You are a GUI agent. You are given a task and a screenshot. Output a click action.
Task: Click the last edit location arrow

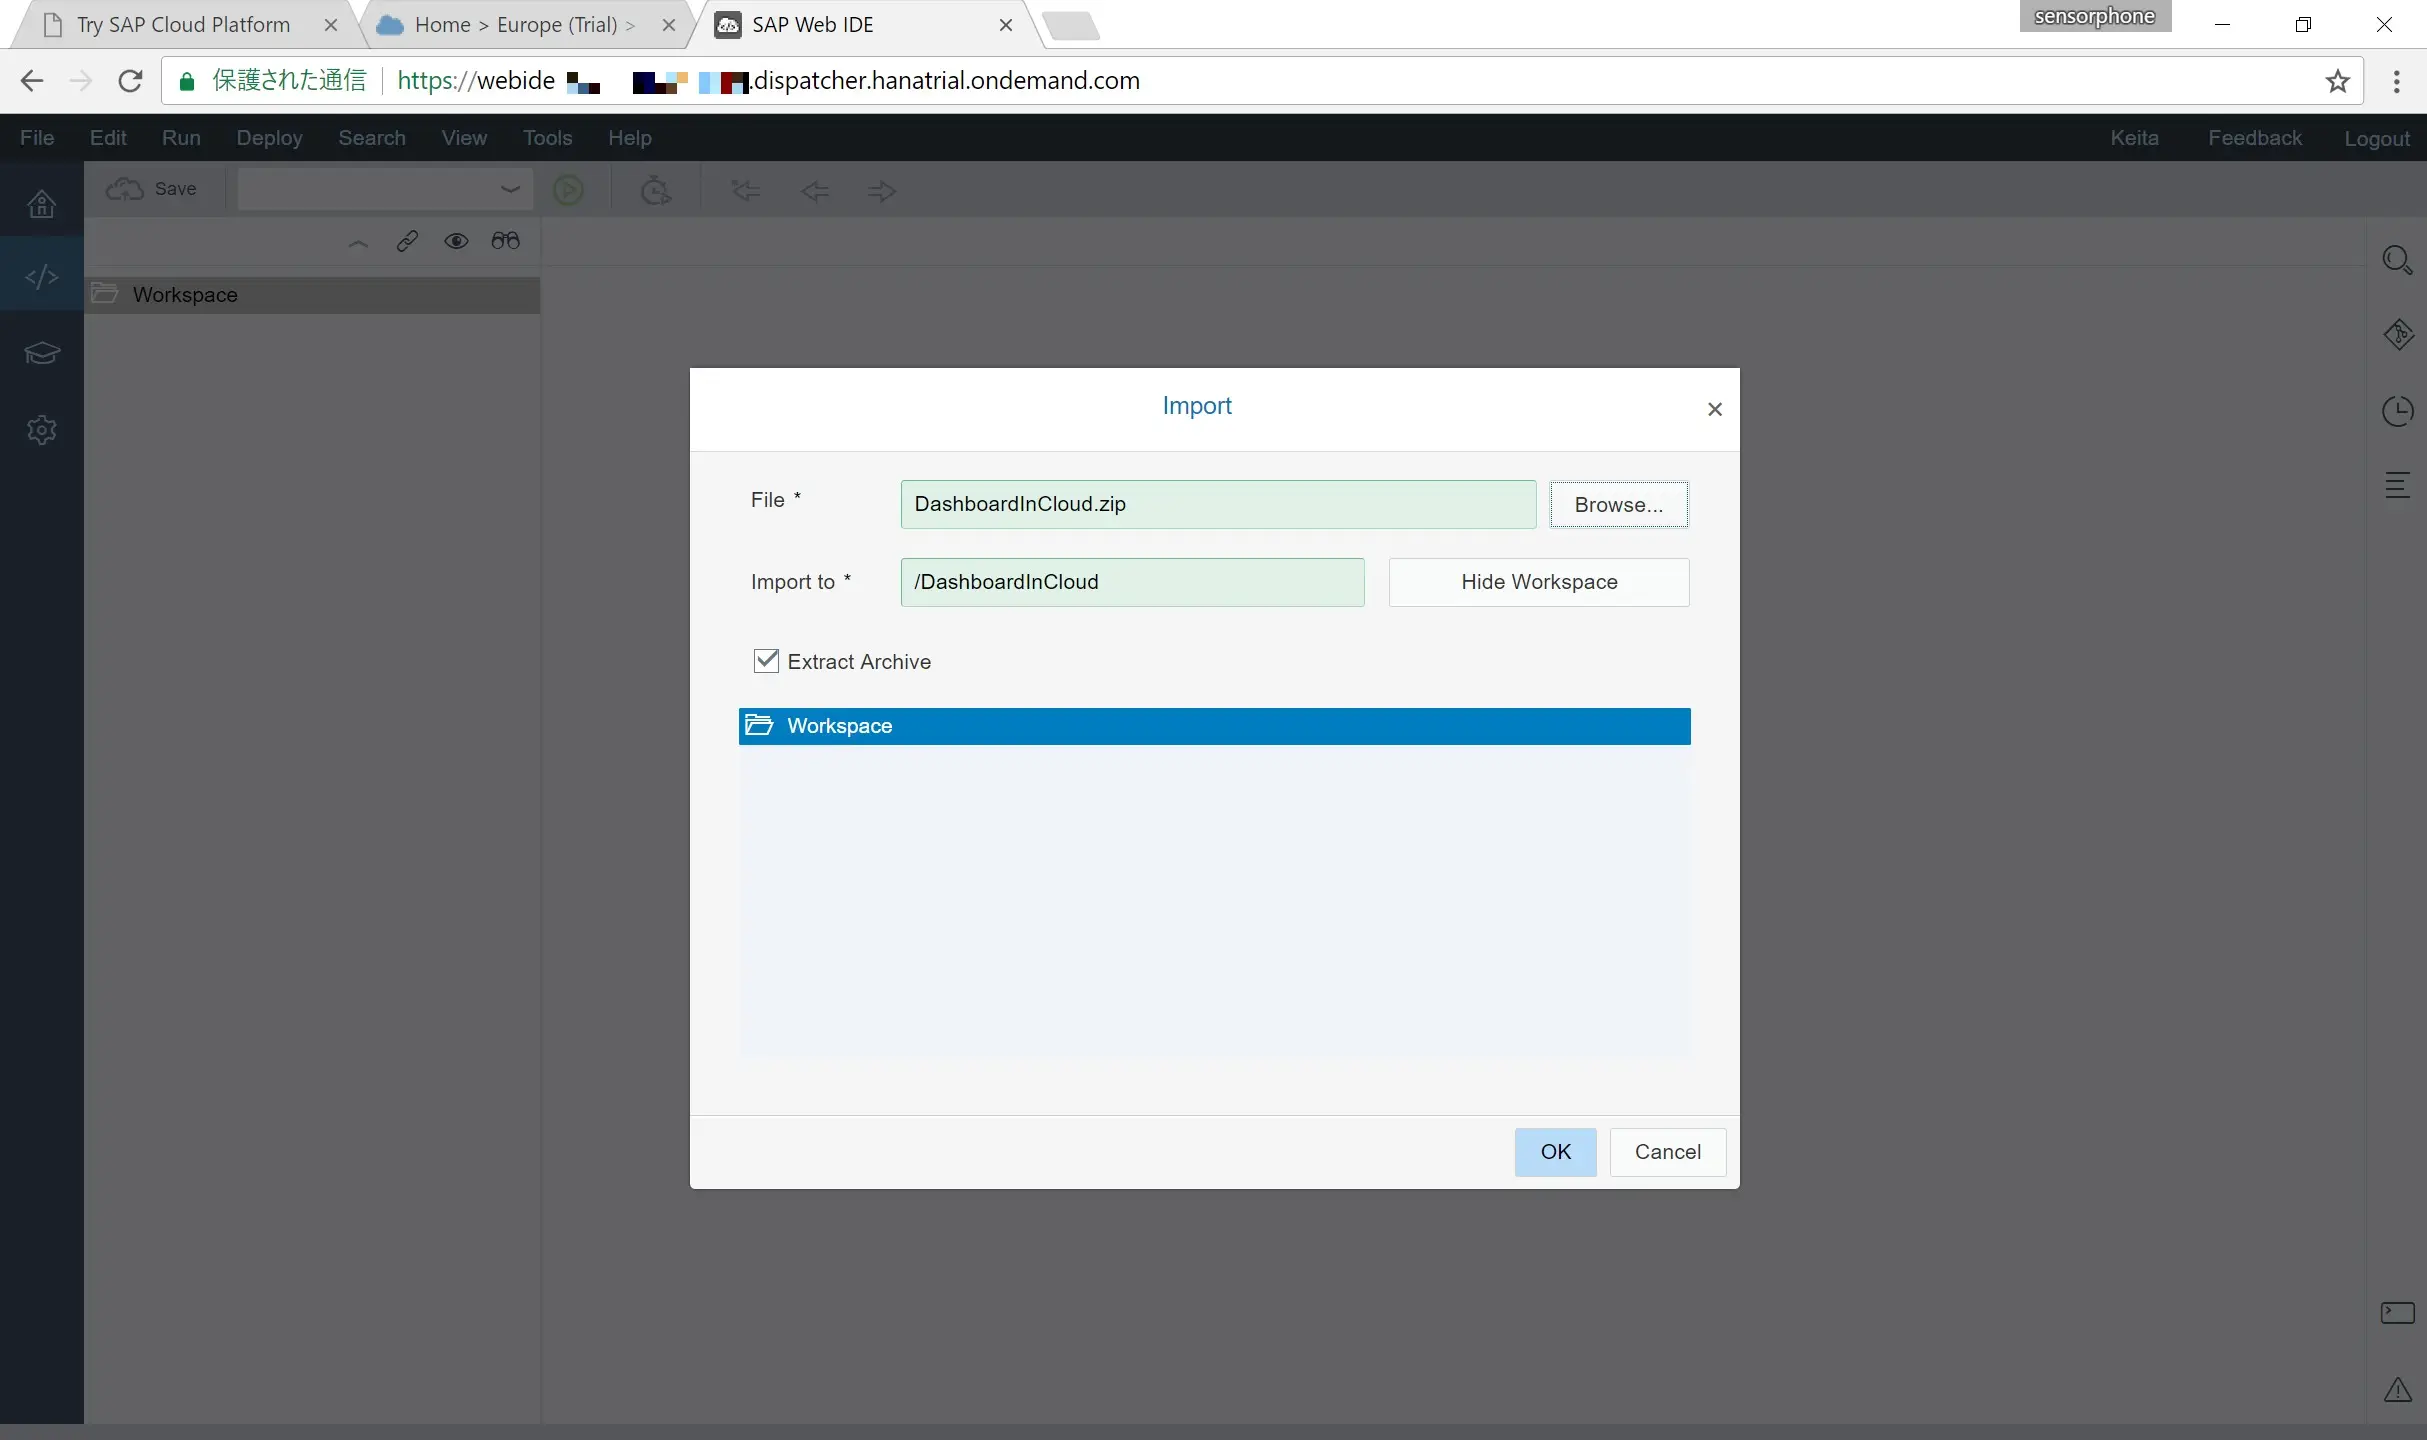pyautogui.click(x=745, y=190)
